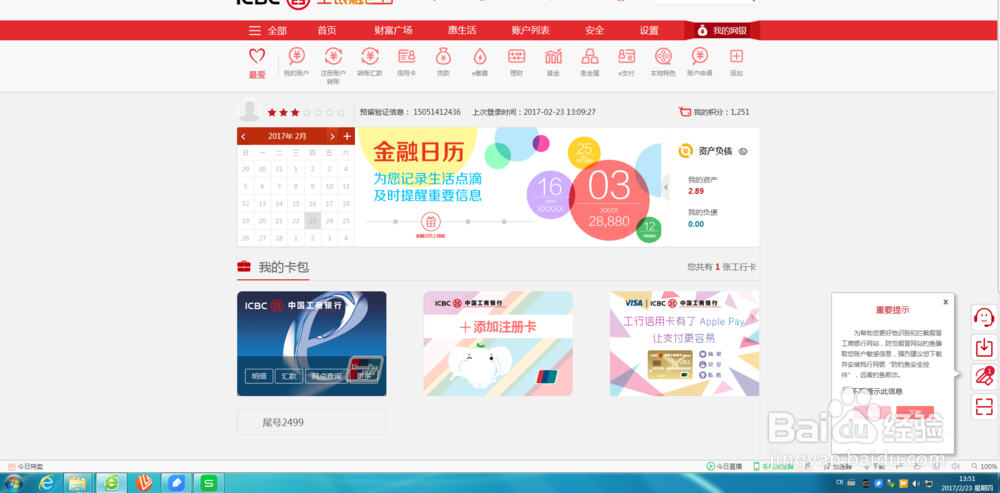Go to next month in calendar

point(332,136)
